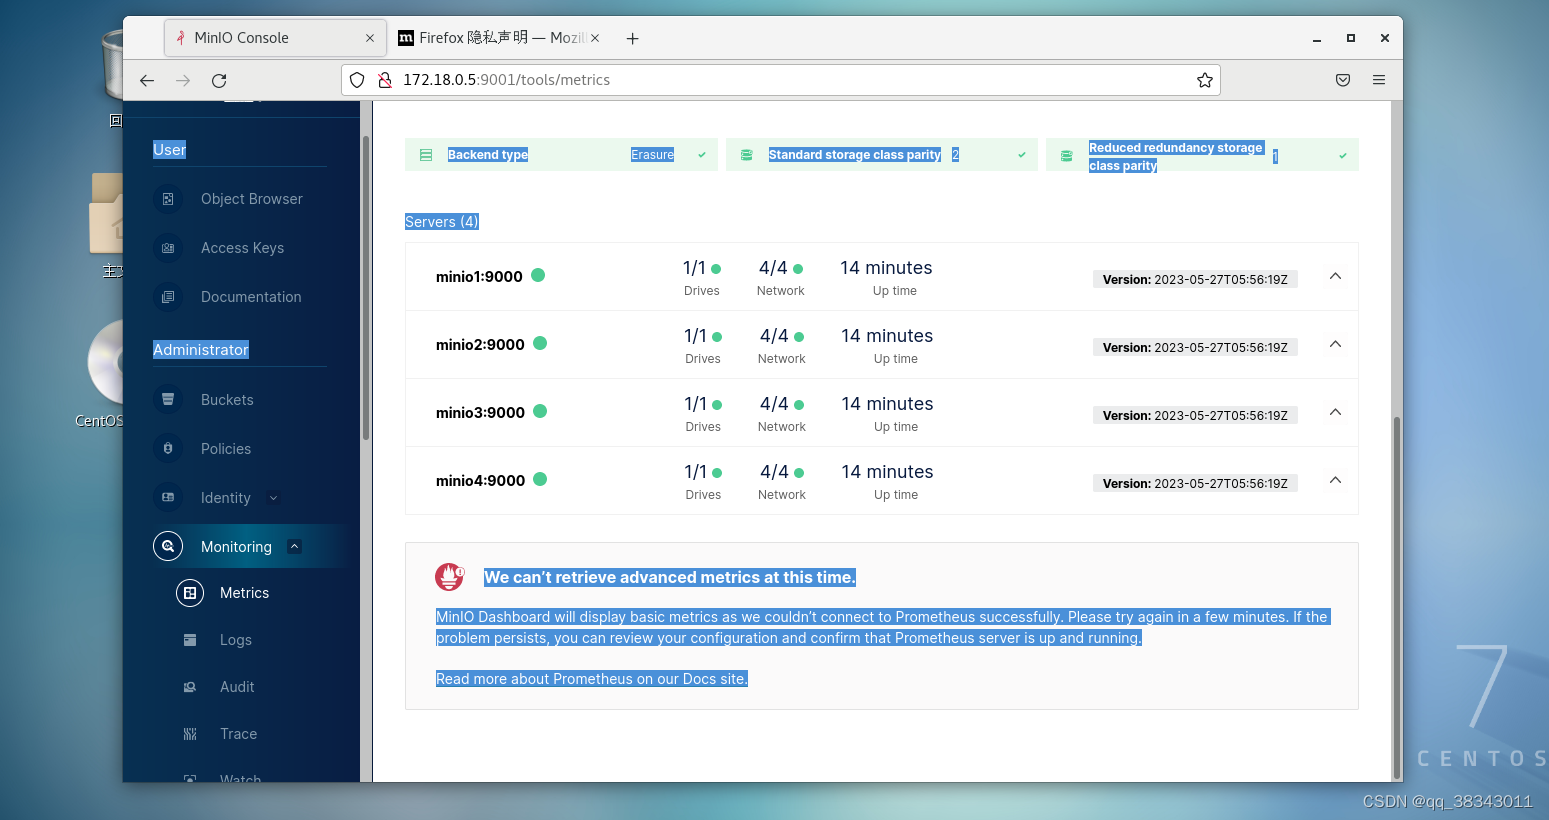This screenshot has height=820, width=1549.
Task: Collapse the minio1:9000 server row
Action: [x=1335, y=276]
